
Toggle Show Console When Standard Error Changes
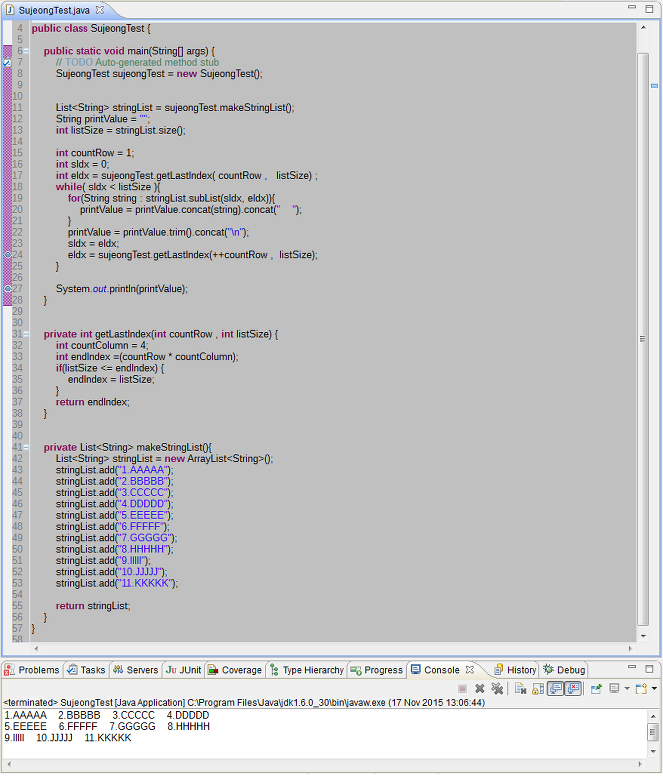coord(573,688)
